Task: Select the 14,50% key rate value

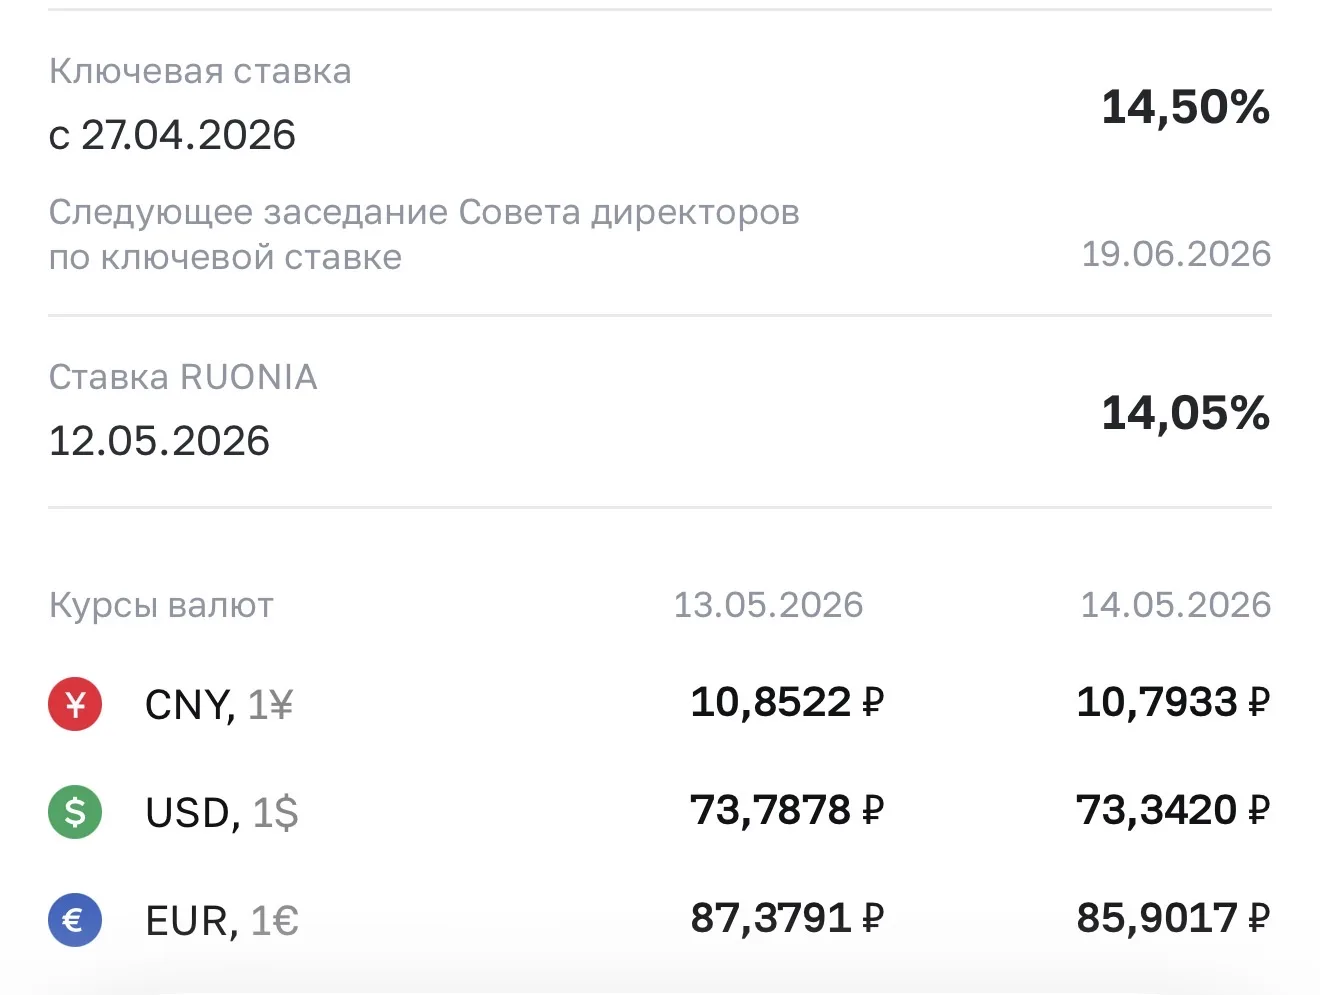Action: click(1185, 107)
